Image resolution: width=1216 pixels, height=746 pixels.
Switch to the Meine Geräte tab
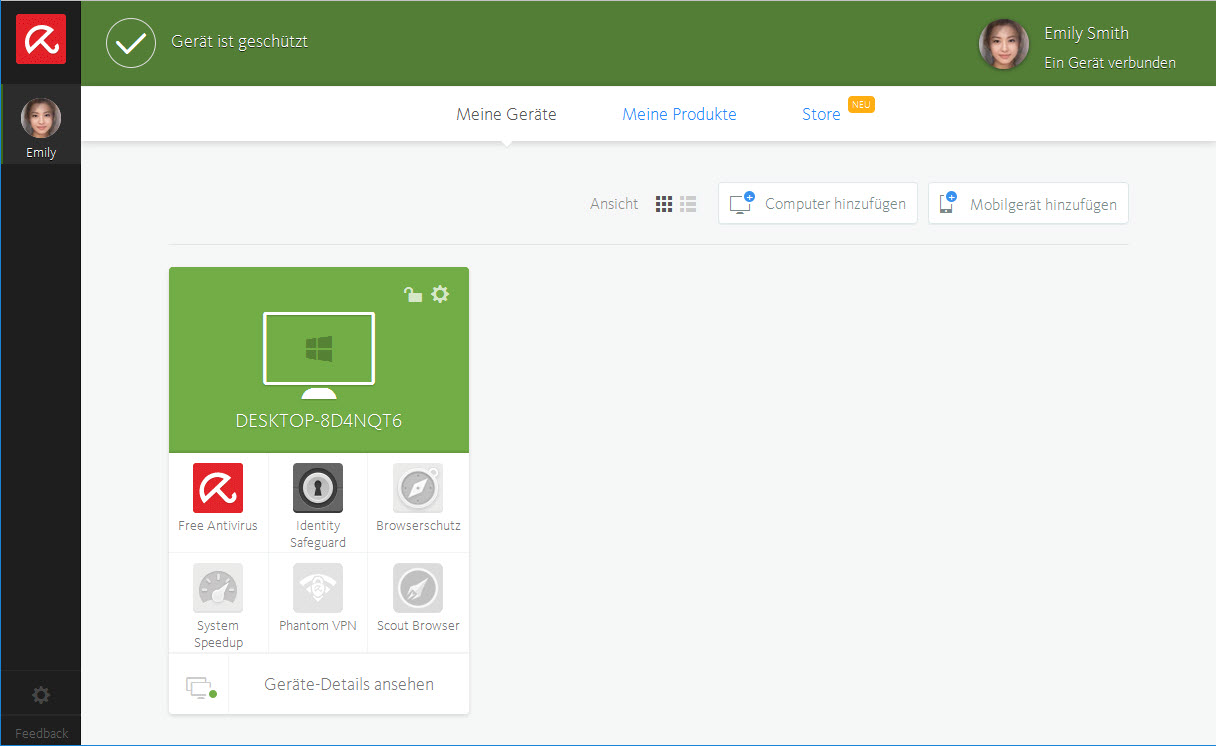[506, 114]
